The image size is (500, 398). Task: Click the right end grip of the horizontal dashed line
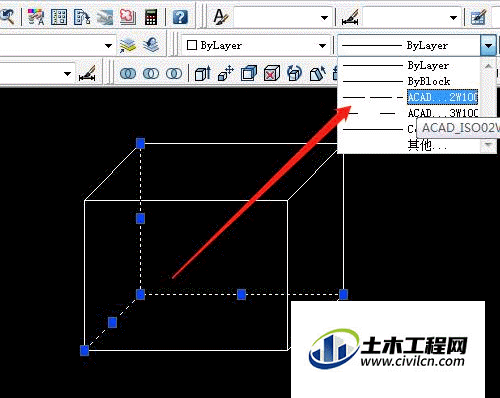pos(343,294)
